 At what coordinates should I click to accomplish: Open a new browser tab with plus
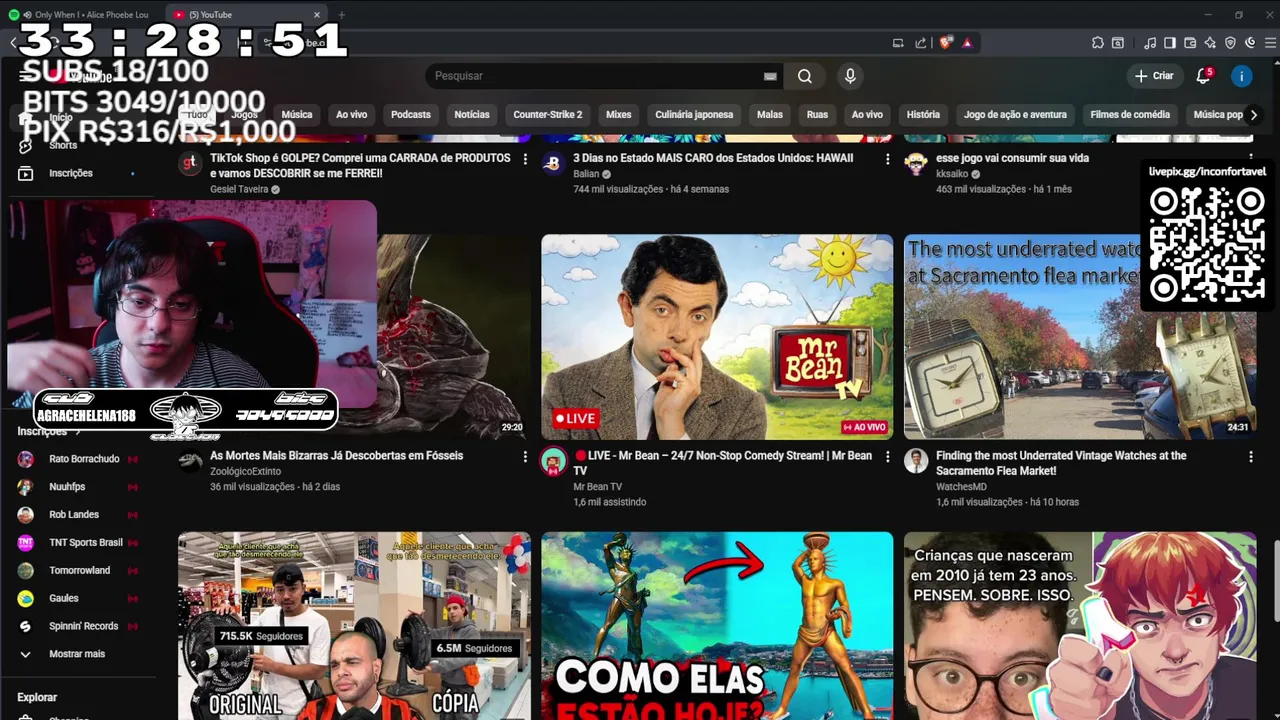341,15
